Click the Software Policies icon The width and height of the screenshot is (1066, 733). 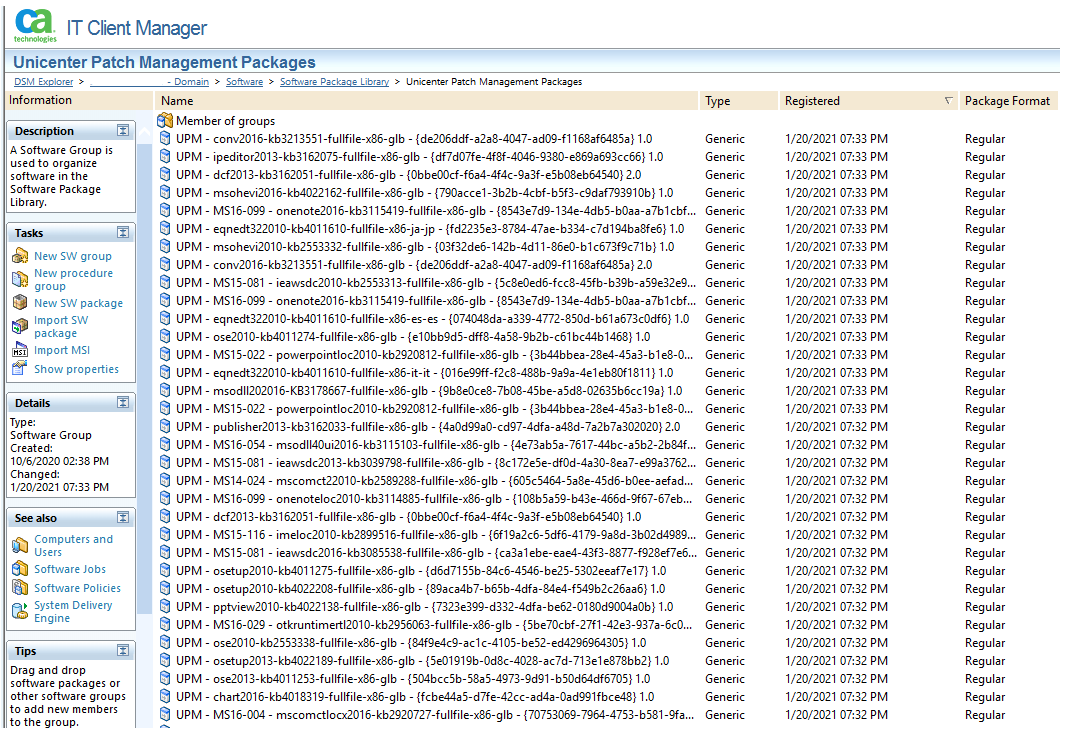pos(20,587)
